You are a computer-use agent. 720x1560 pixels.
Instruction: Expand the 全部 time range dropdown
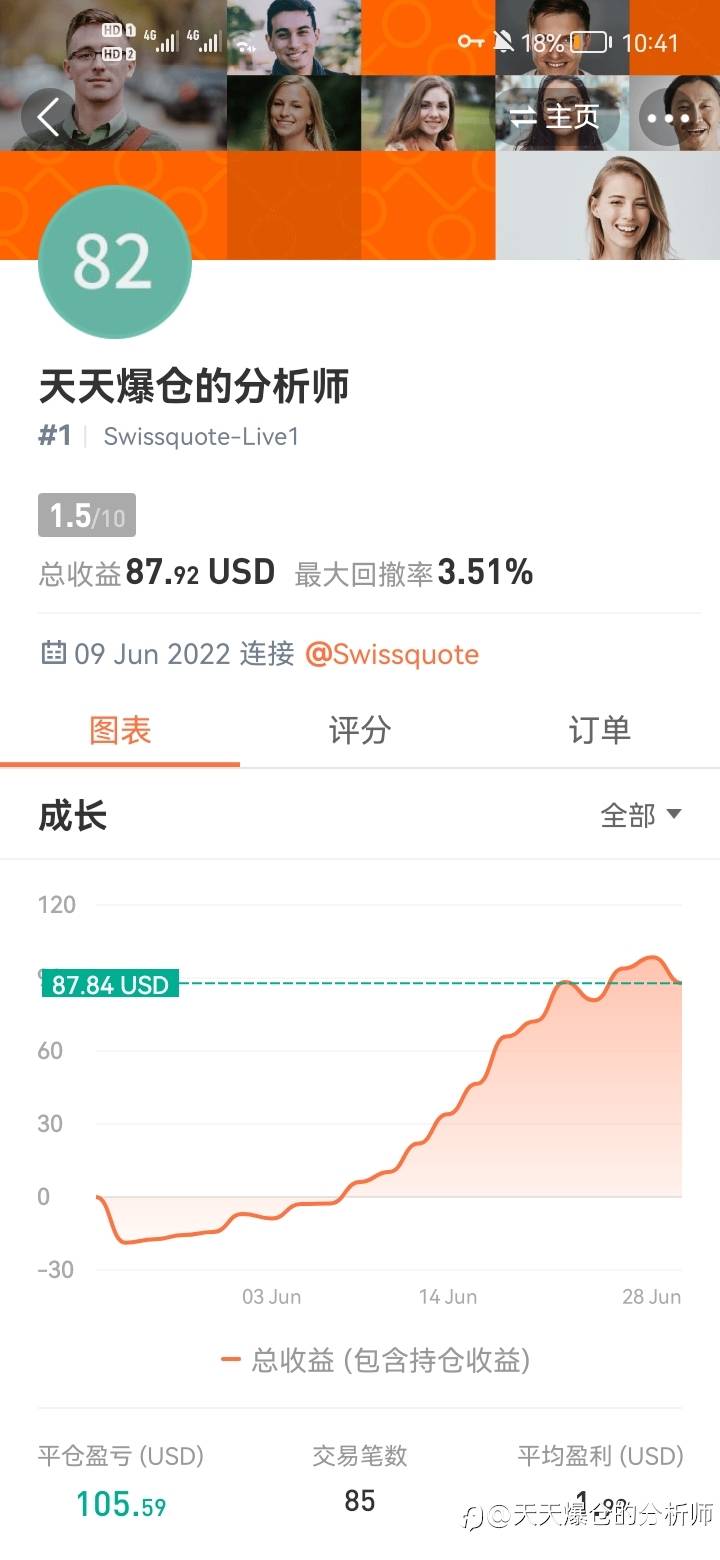(640, 815)
